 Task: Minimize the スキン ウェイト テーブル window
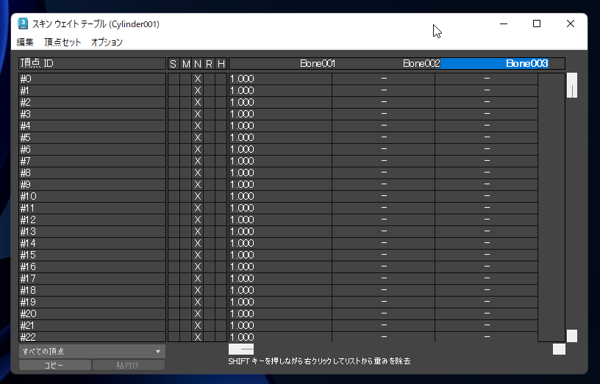504,24
